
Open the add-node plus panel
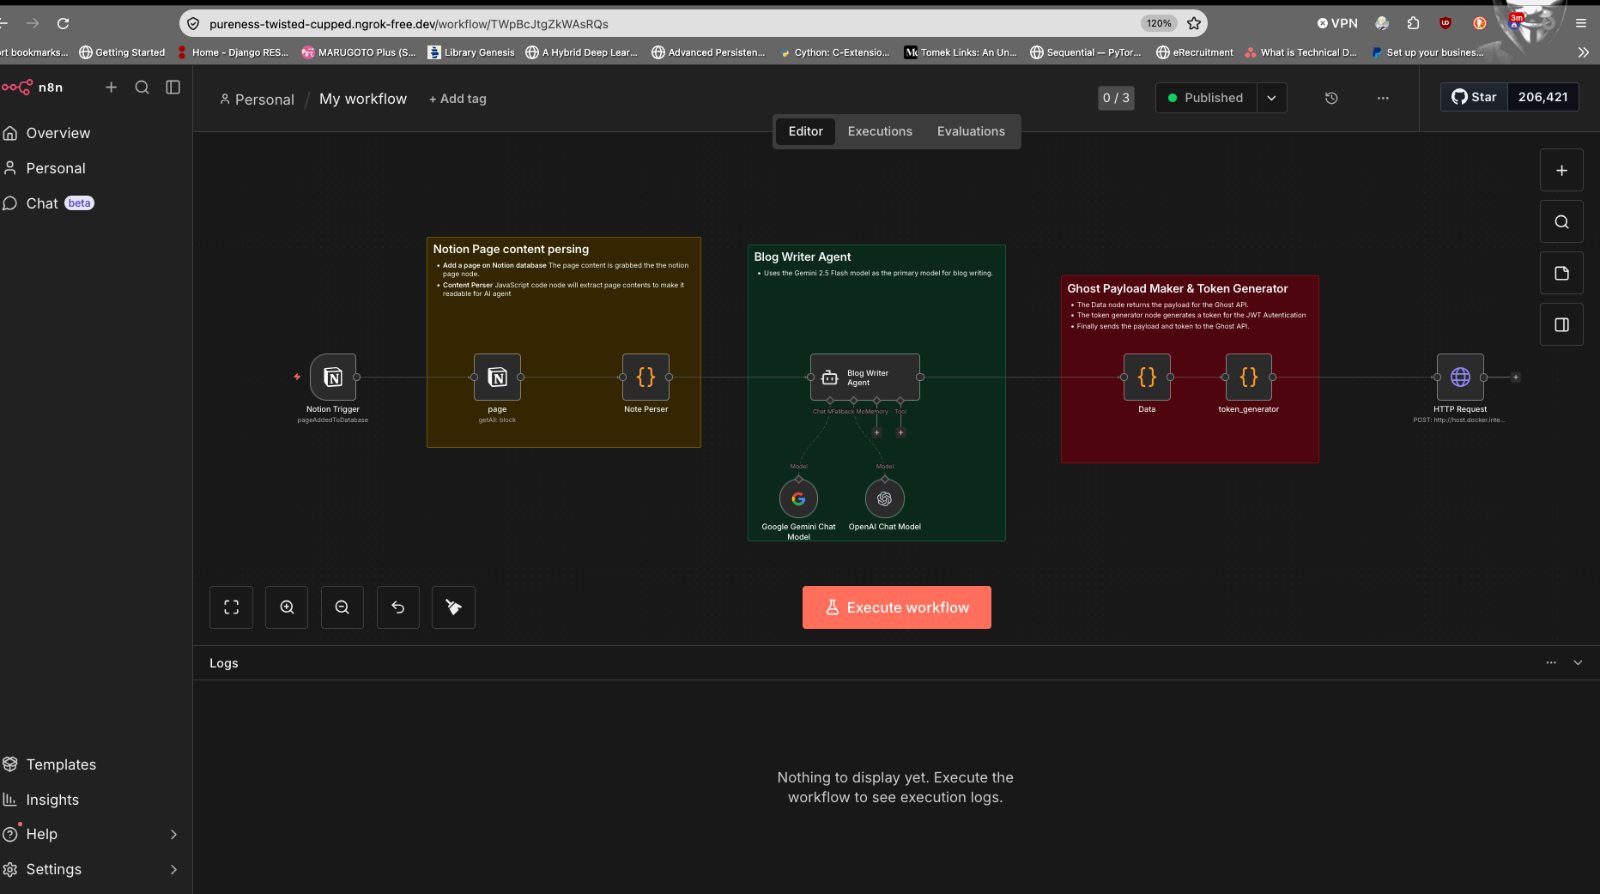[x=1561, y=171]
